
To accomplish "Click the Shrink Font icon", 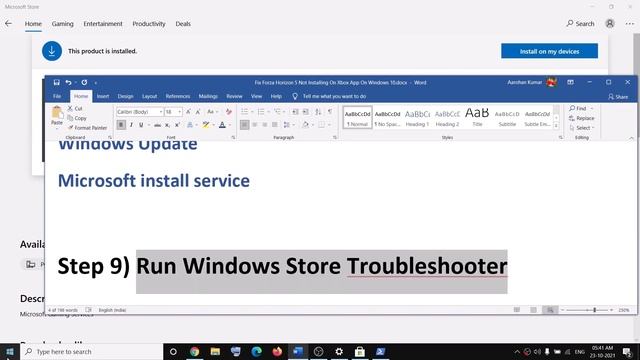I will click(x=198, y=111).
